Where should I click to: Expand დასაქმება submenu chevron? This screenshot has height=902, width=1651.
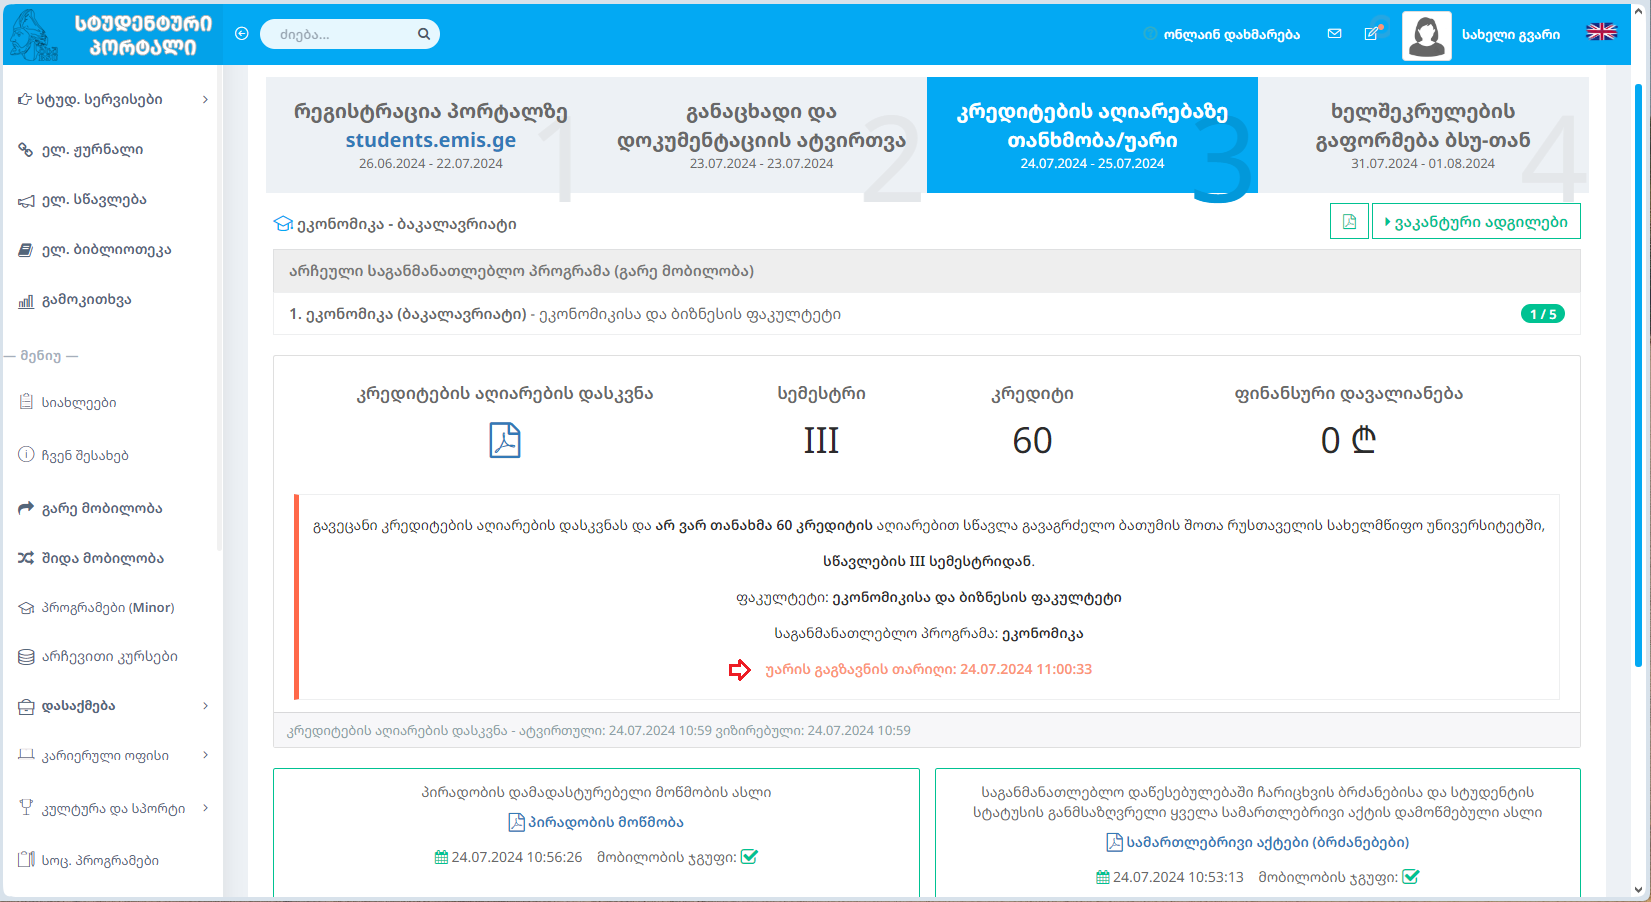205,706
